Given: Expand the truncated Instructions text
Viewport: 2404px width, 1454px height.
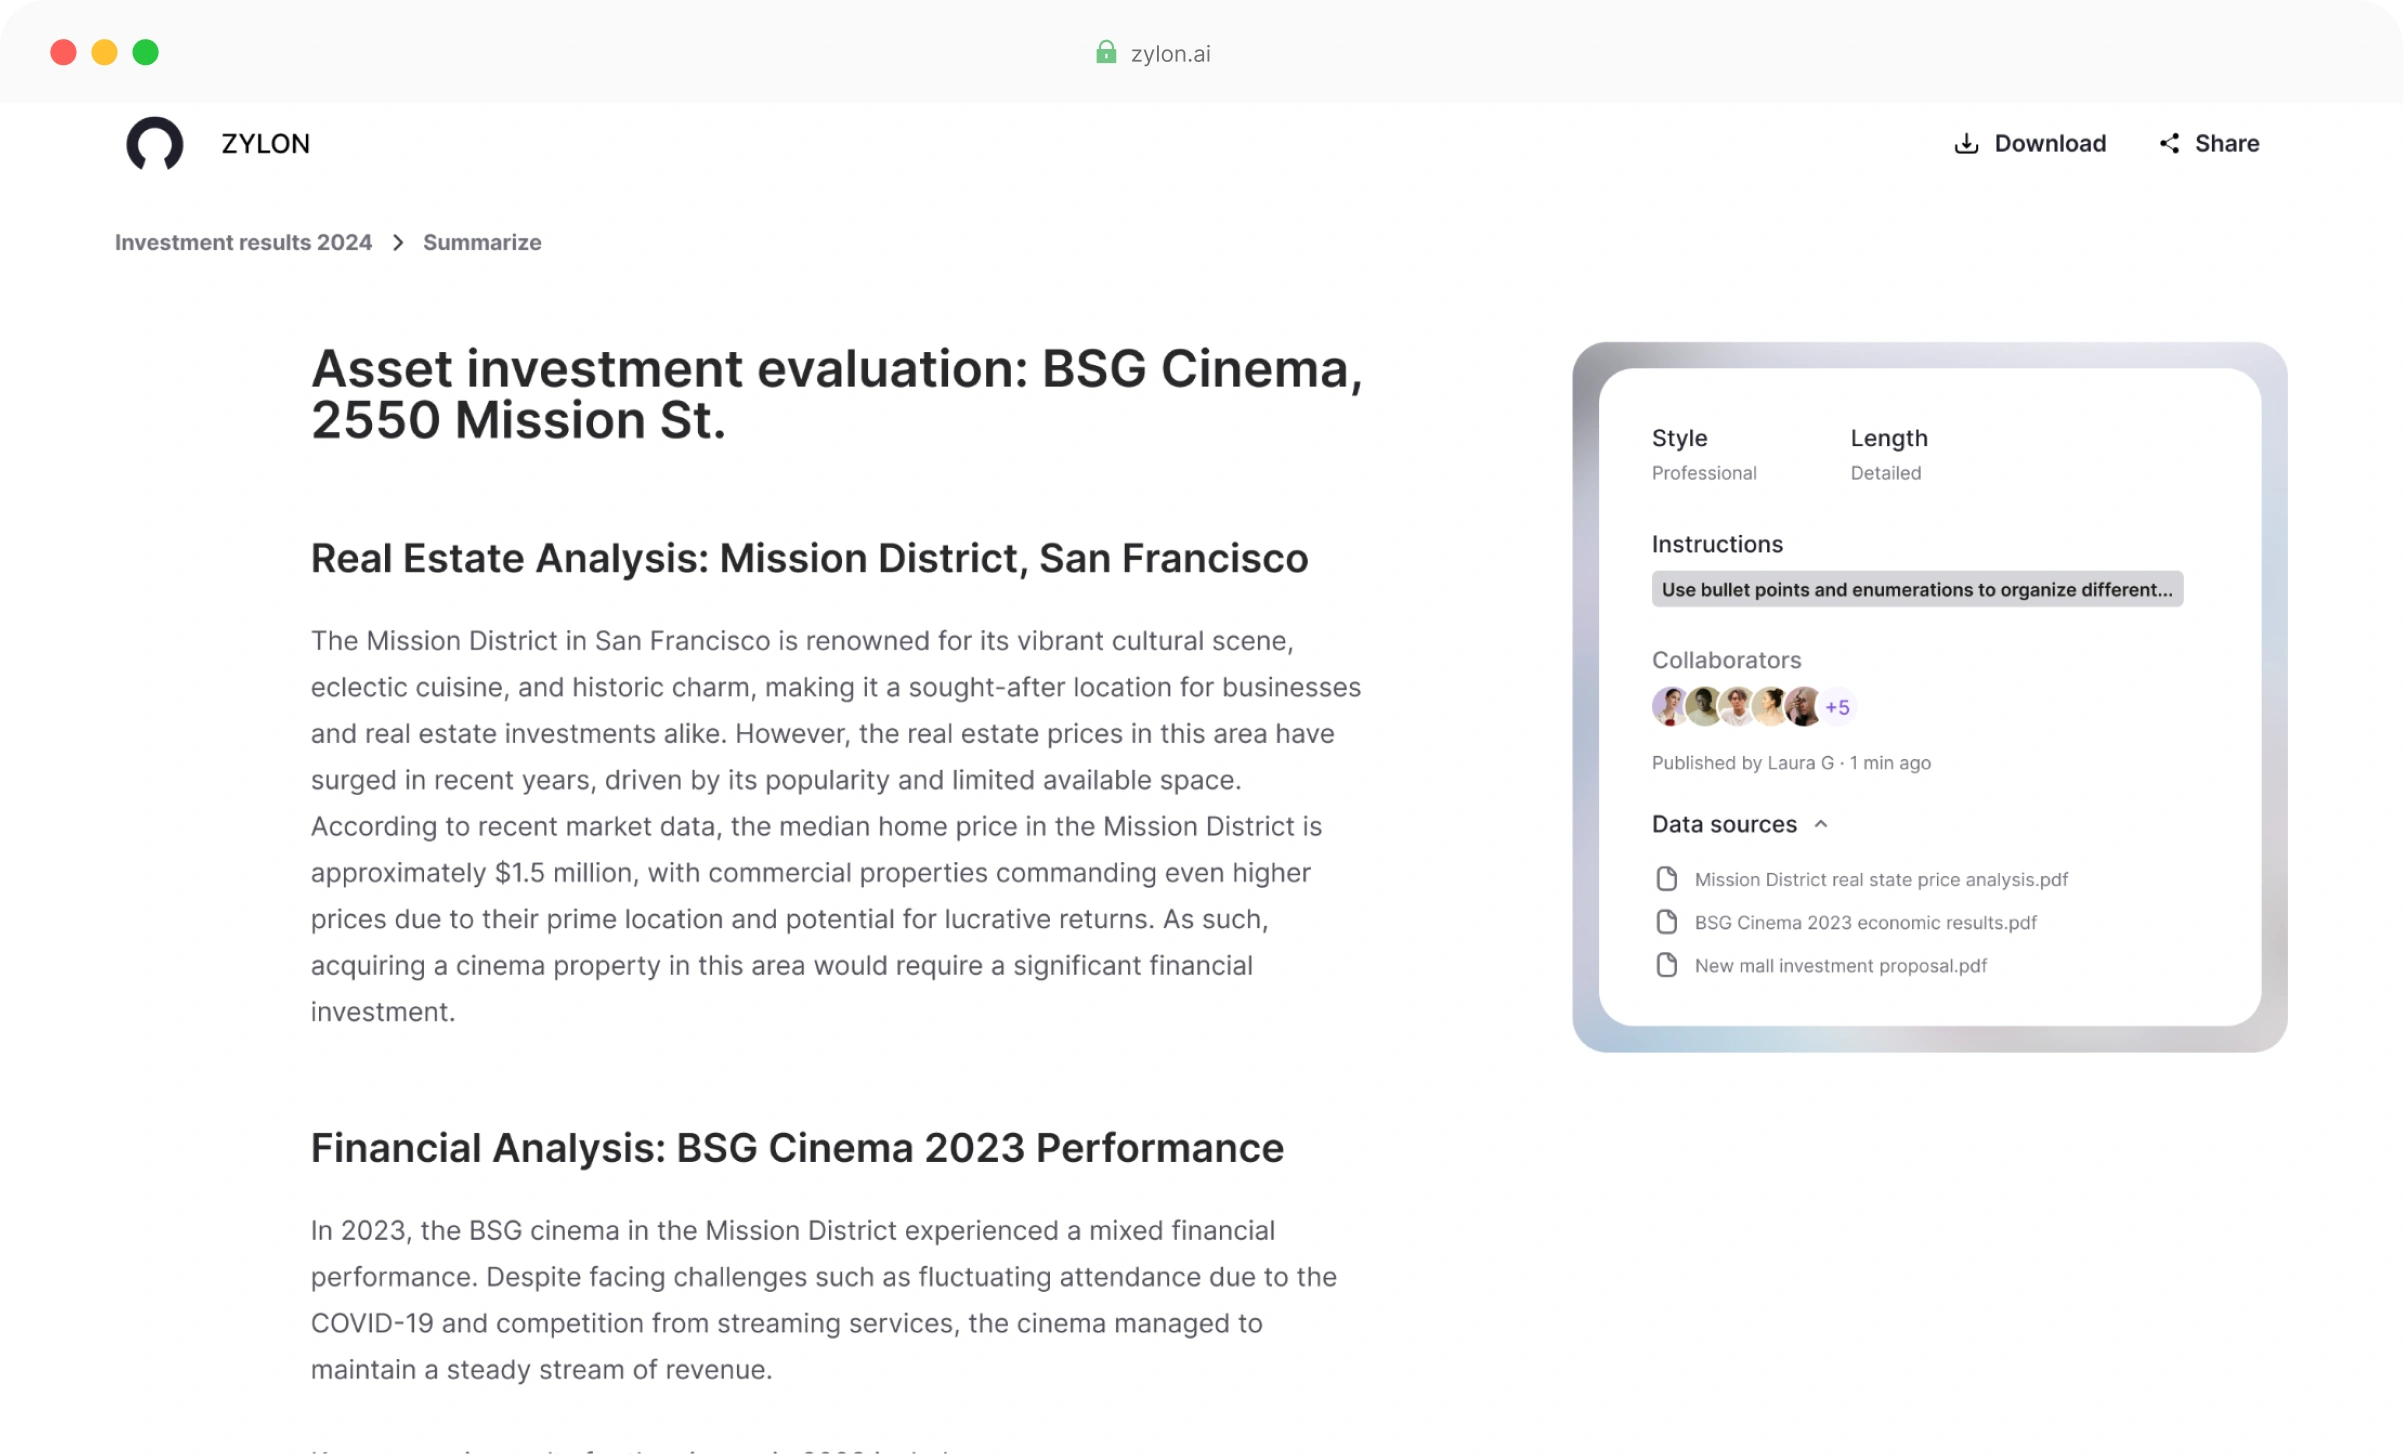Looking at the screenshot, I should click(x=1916, y=590).
